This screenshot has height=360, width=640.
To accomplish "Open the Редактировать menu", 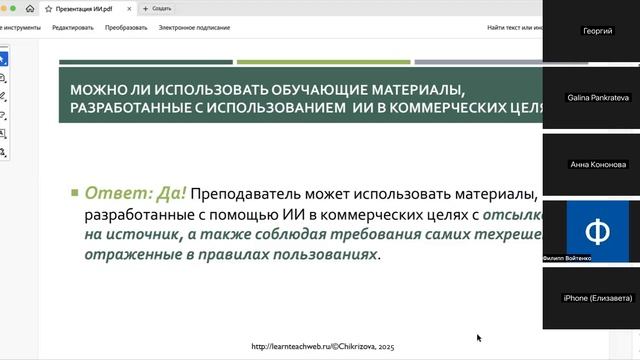I will click(73, 28).
